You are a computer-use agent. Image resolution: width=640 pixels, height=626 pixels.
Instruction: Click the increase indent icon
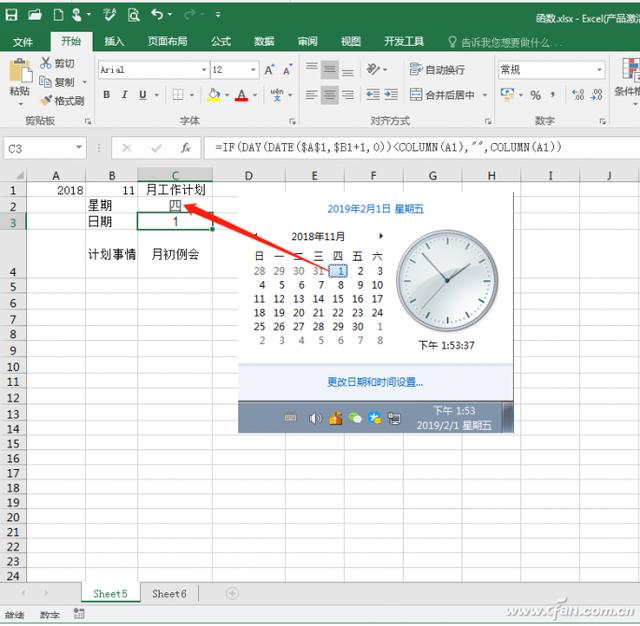(391, 95)
